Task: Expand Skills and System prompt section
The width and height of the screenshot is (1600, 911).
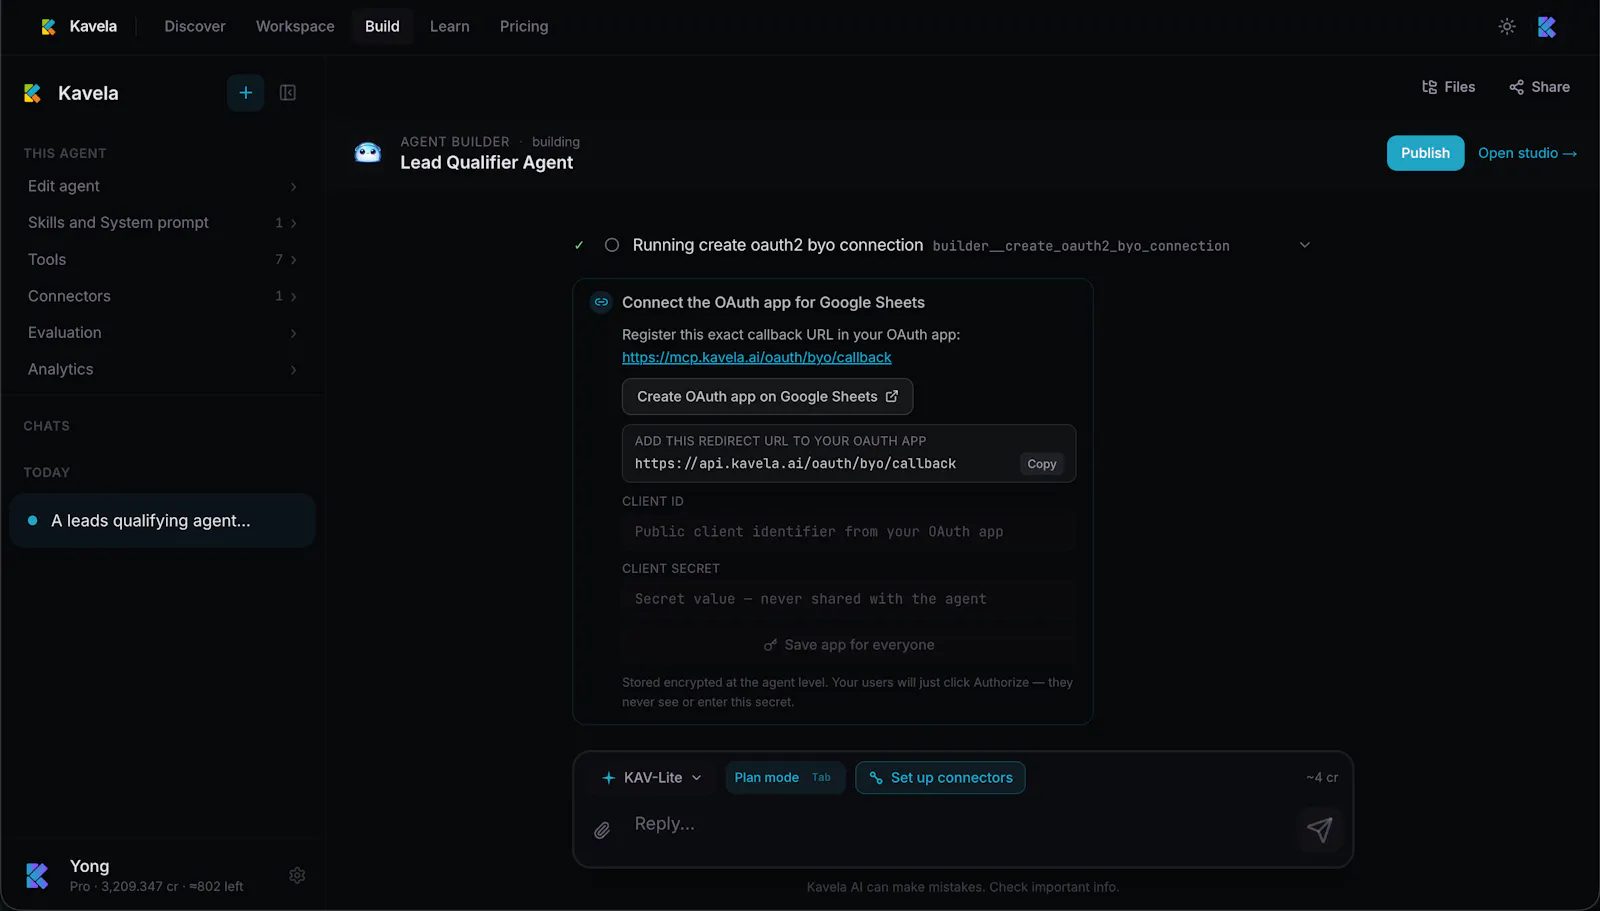Action: pyautogui.click(x=162, y=223)
